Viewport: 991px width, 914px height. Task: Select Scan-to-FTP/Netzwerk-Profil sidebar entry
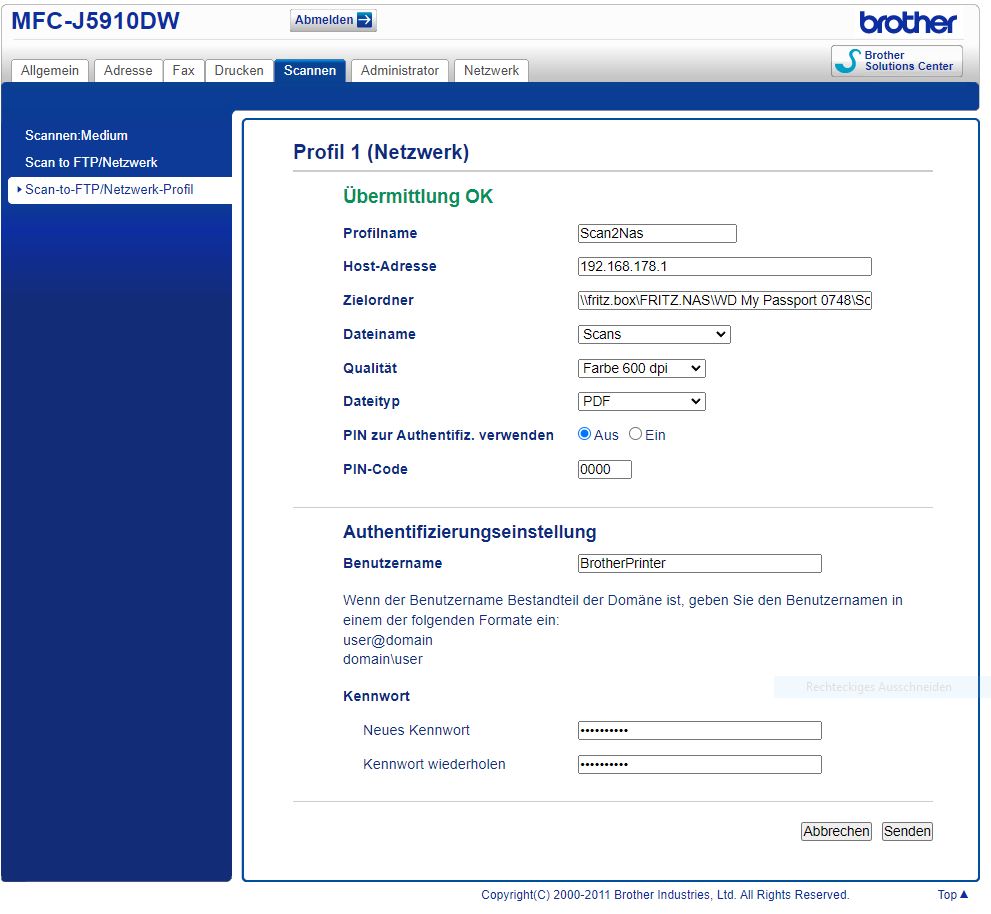click(x=120, y=190)
